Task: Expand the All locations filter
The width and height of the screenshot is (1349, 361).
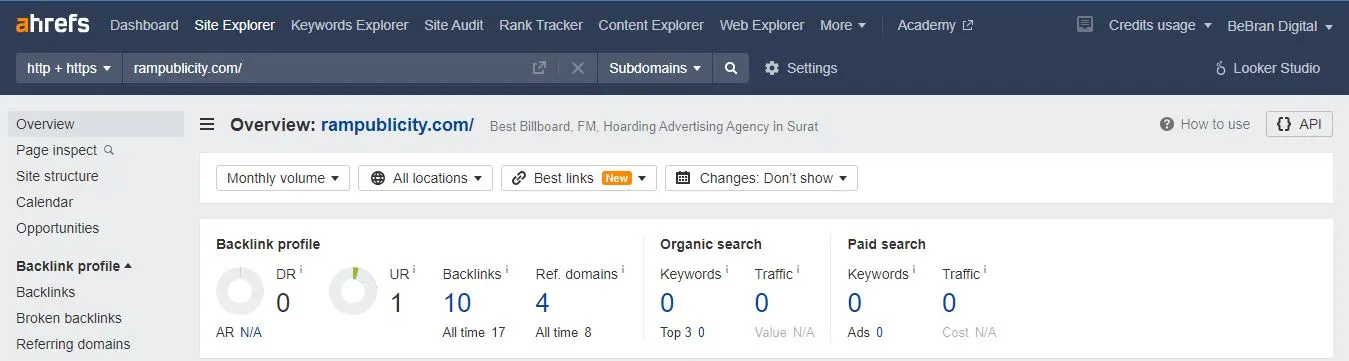Action: coord(425,178)
